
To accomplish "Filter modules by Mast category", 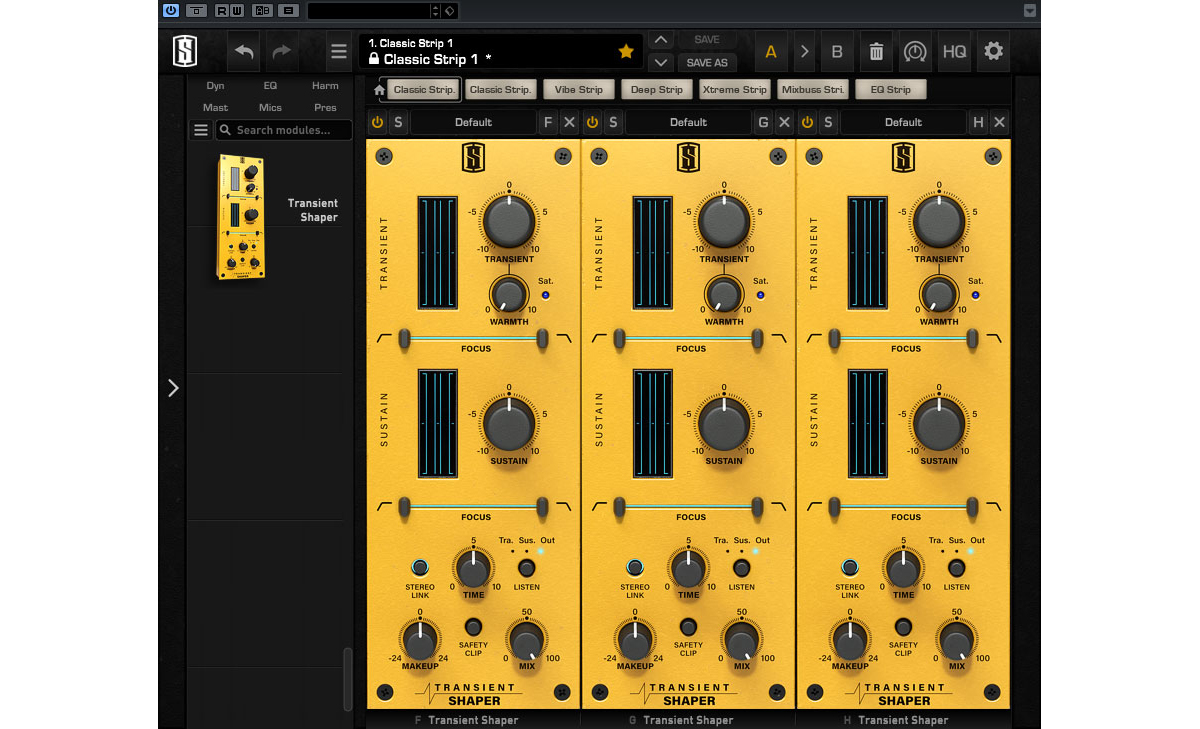I will 215,107.
